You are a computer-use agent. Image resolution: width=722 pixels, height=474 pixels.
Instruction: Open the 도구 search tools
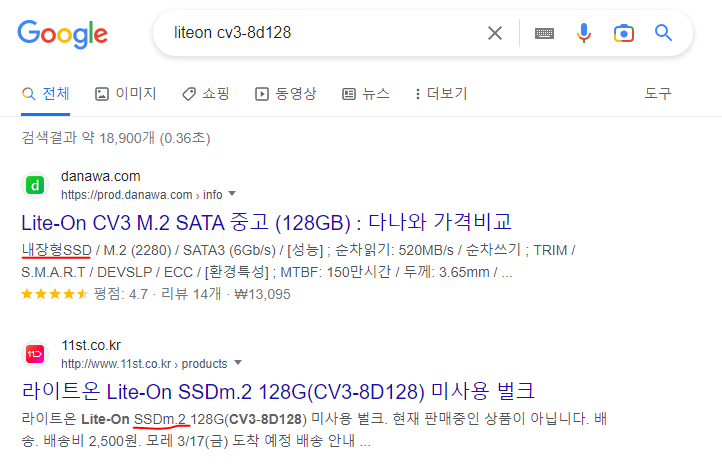click(x=658, y=94)
